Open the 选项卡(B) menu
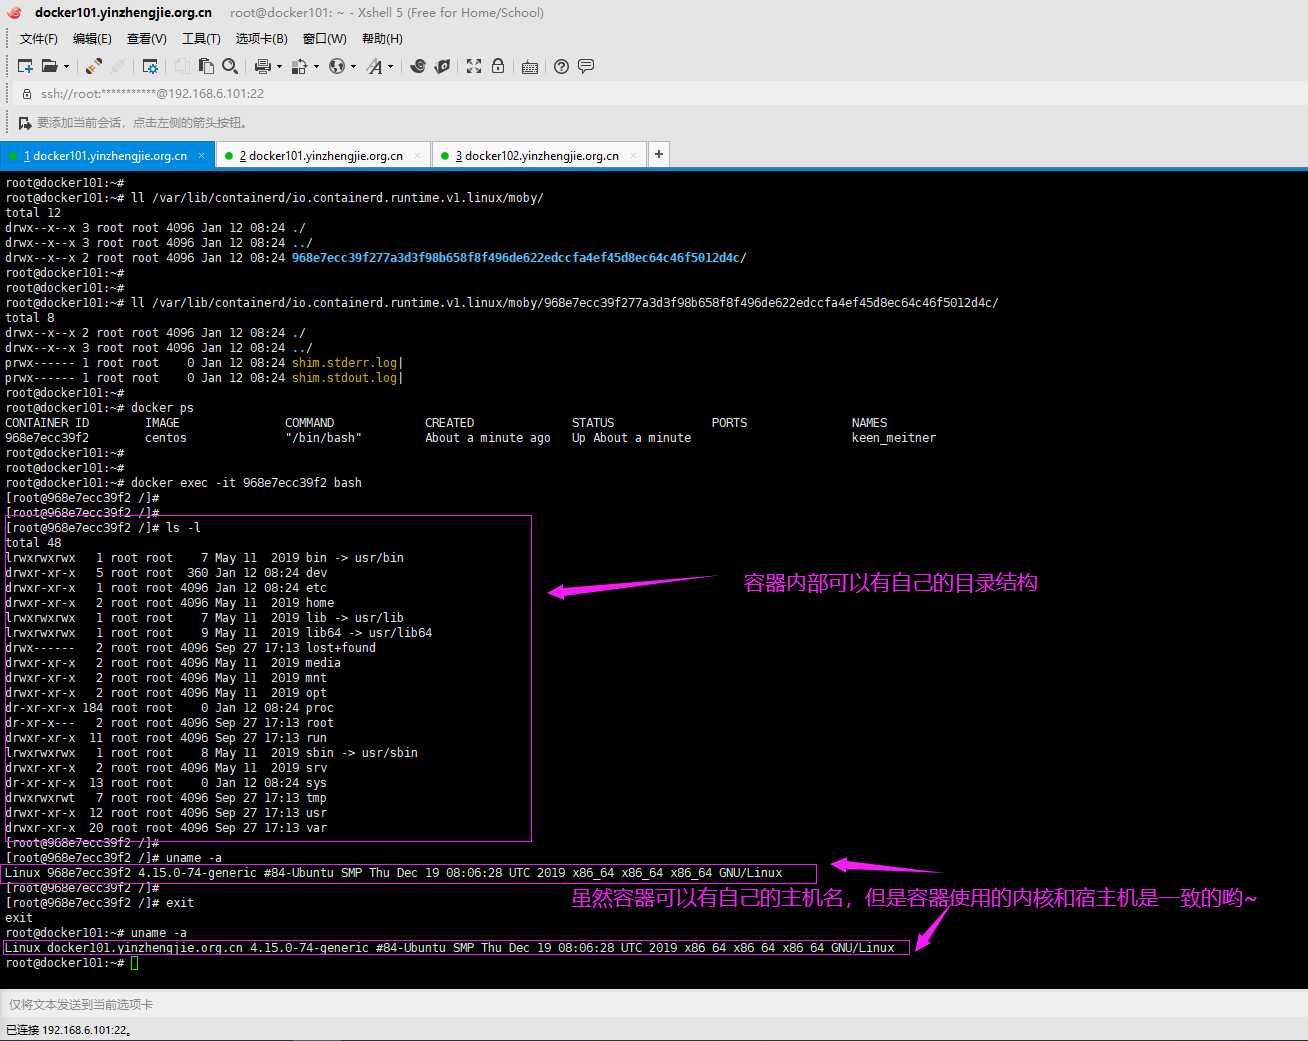 (261, 39)
